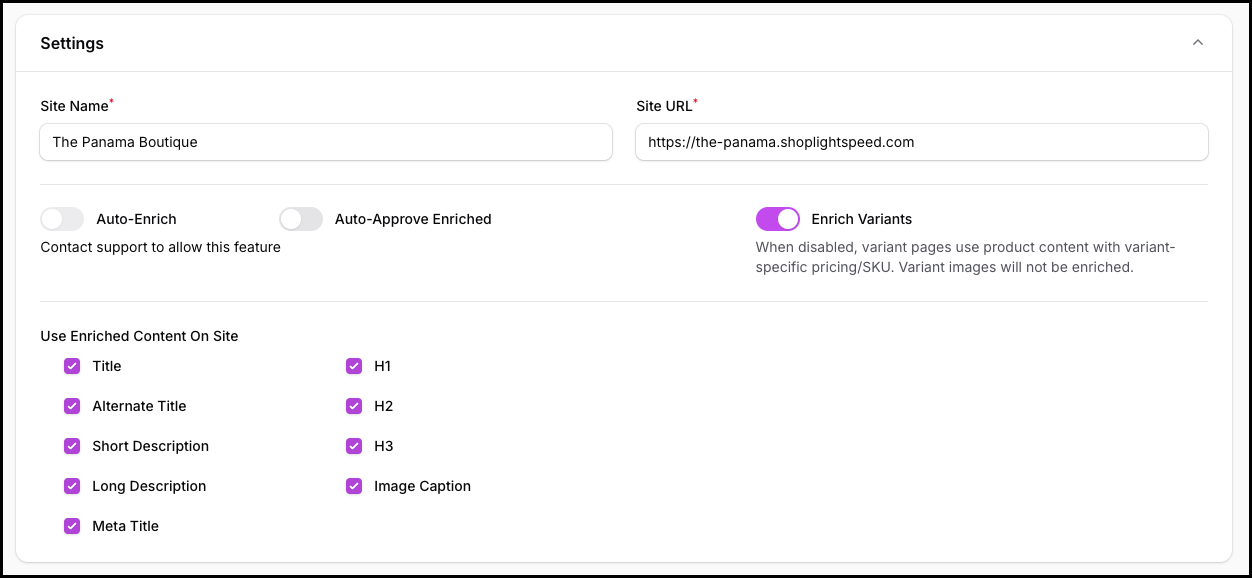This screenshot has width=1252, height=578.
Task: Click the "Use Enriched Content On Site" heading
Action: pos(139,336)
